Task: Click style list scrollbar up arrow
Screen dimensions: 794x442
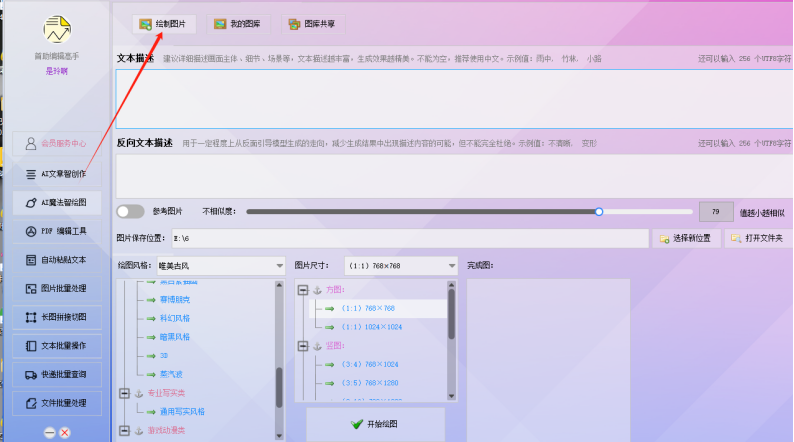Action: [279, 286]
